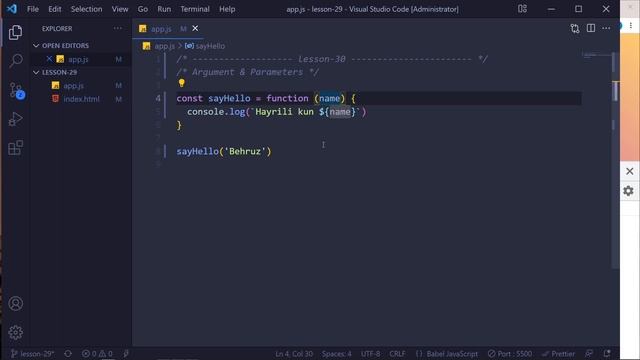Open the Selection menu
This screenshot has width=640, height=360.
pos(87,9)
